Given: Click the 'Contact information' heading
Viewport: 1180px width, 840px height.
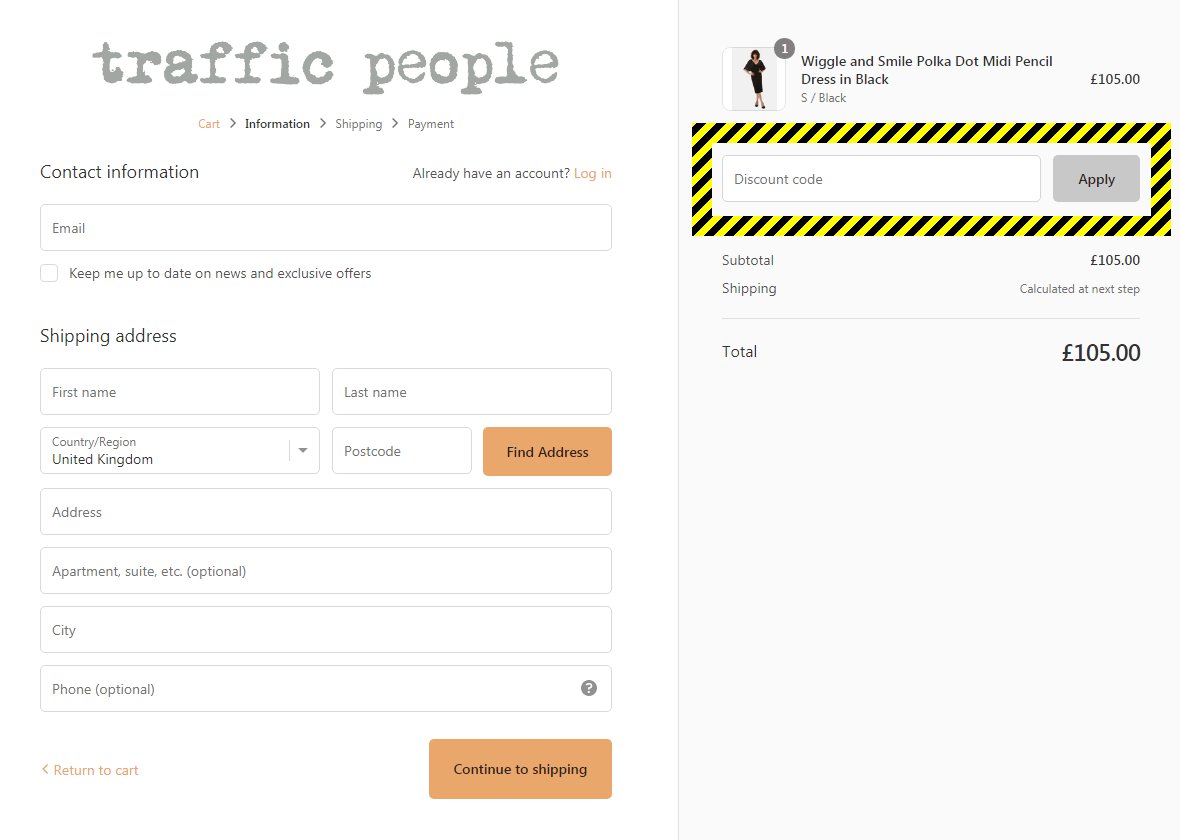Looking at the screenshot, I should [120, 172].
